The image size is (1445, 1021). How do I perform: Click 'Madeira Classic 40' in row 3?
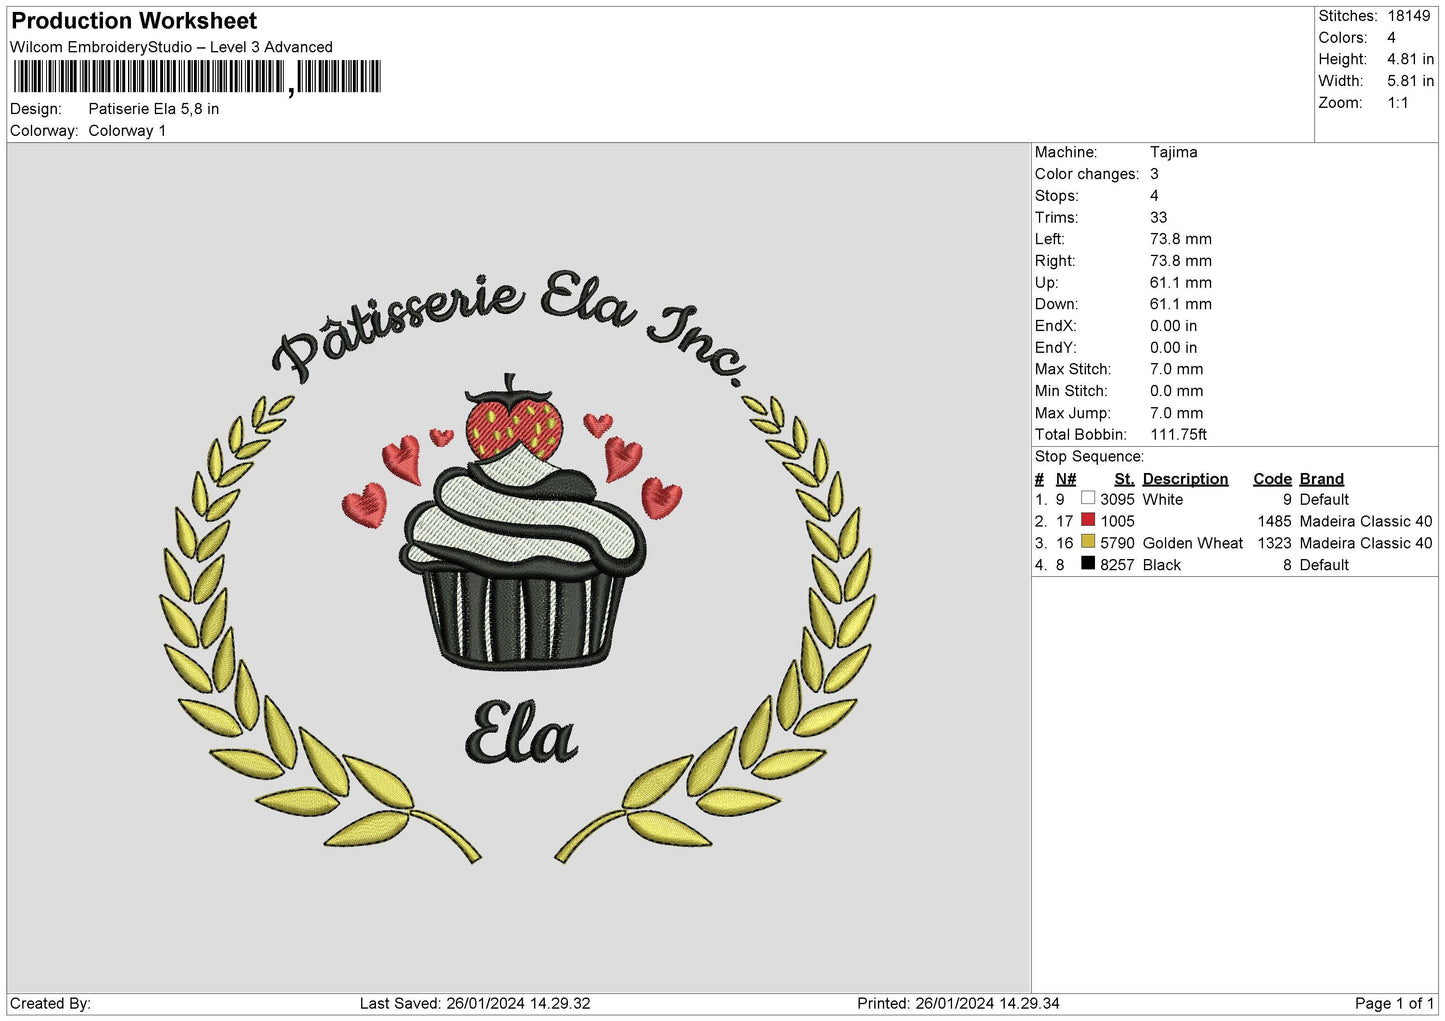[1365, 543]
